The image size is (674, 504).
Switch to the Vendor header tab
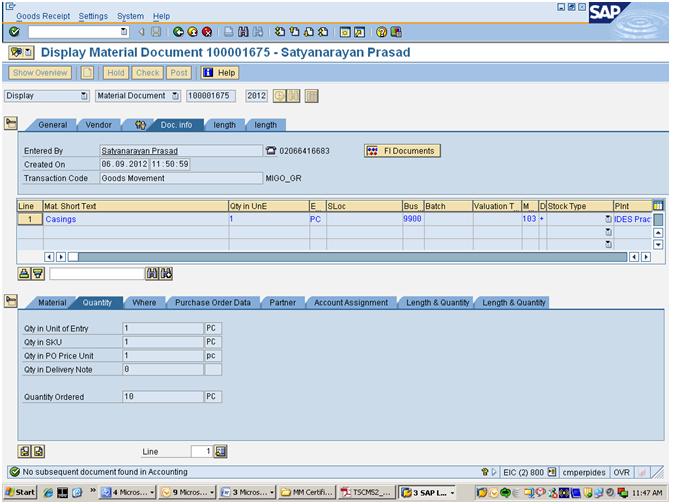pos(98,125)
